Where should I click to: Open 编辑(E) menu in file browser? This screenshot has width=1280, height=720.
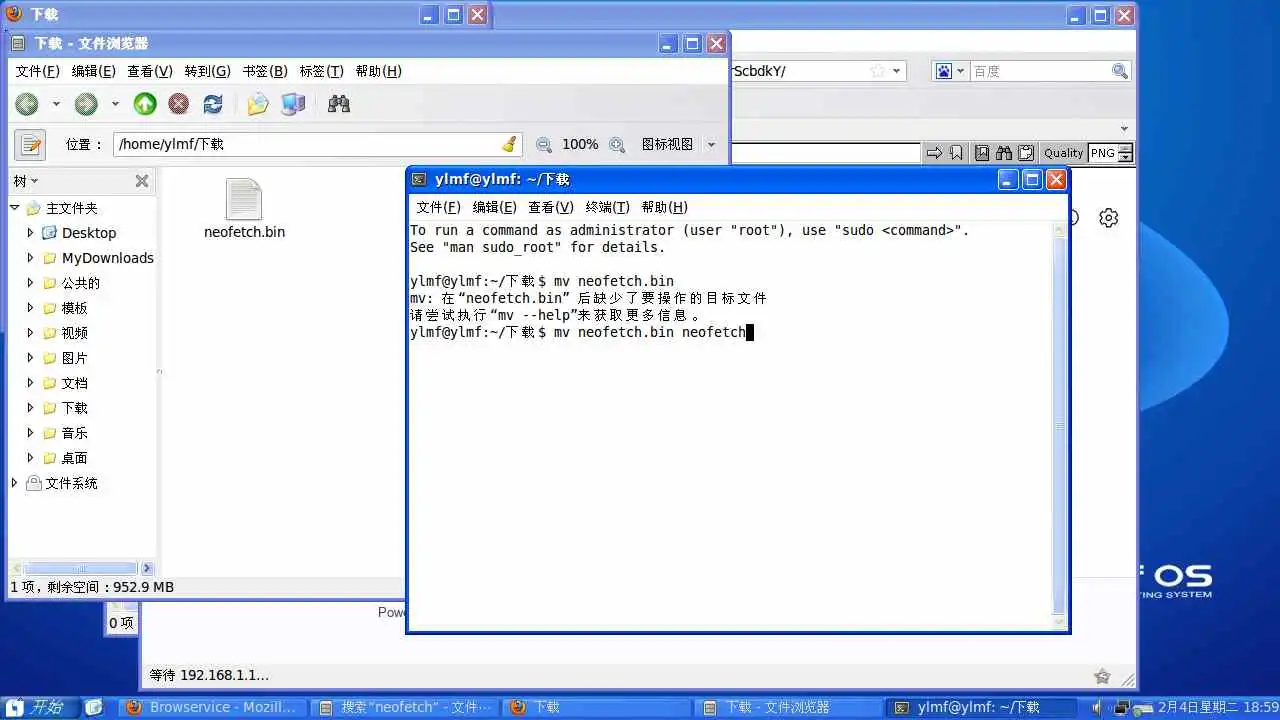point(93,71)
